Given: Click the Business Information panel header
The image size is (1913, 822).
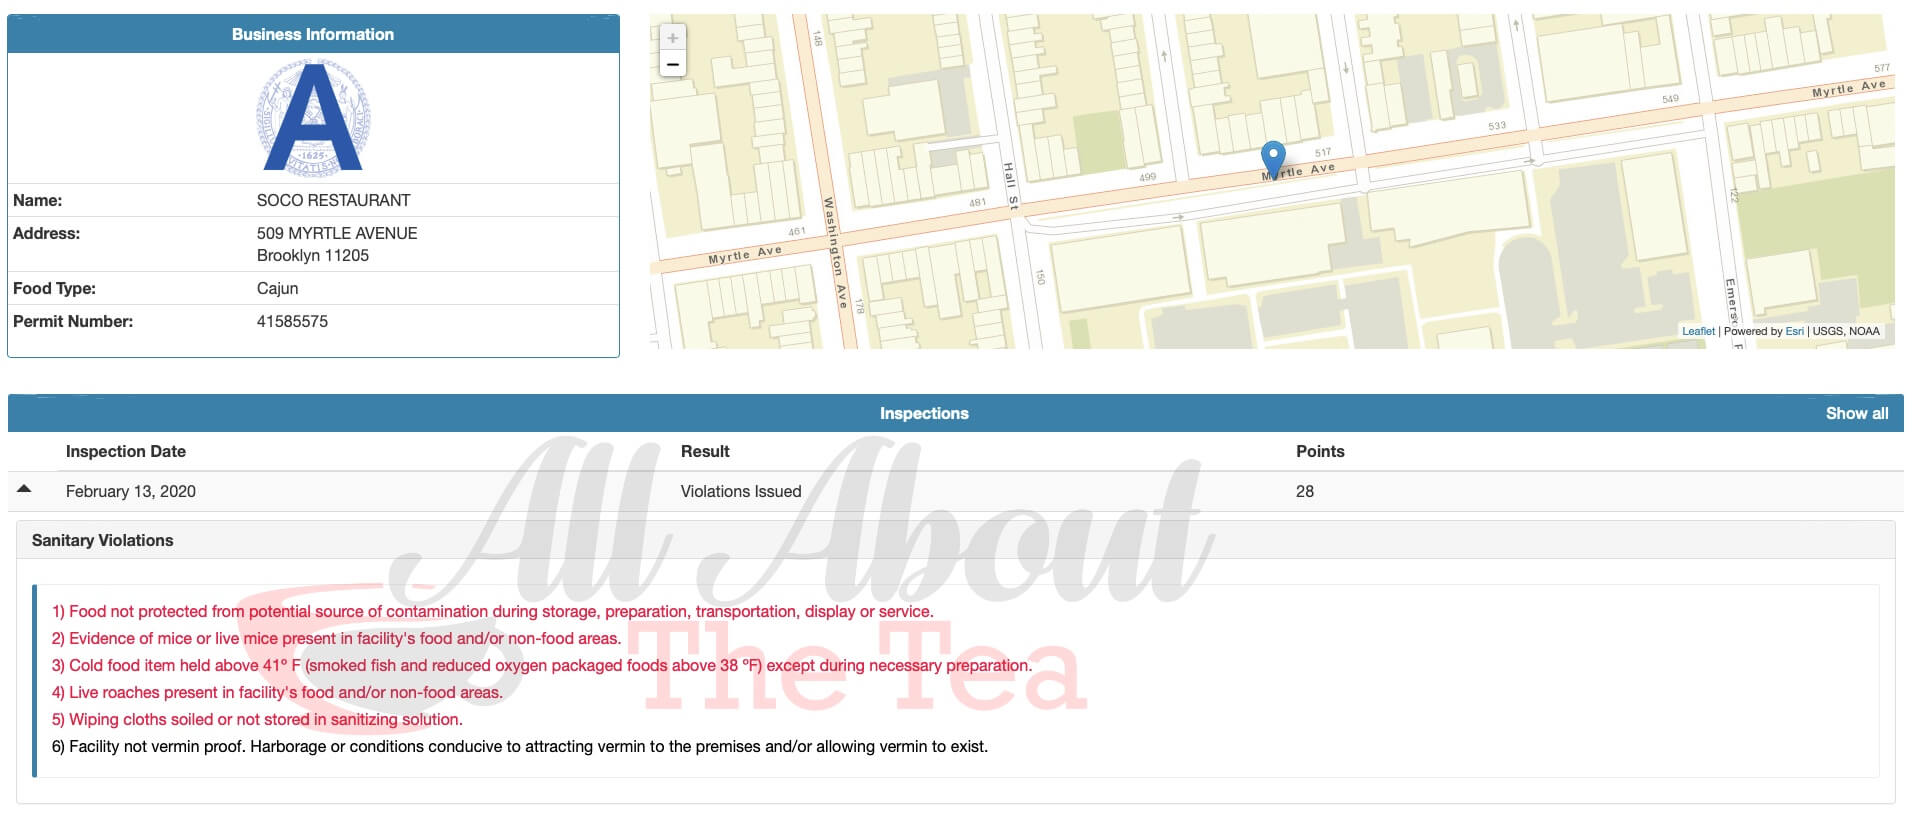Looking at the screenshot, I should click(x=313, y=34).
